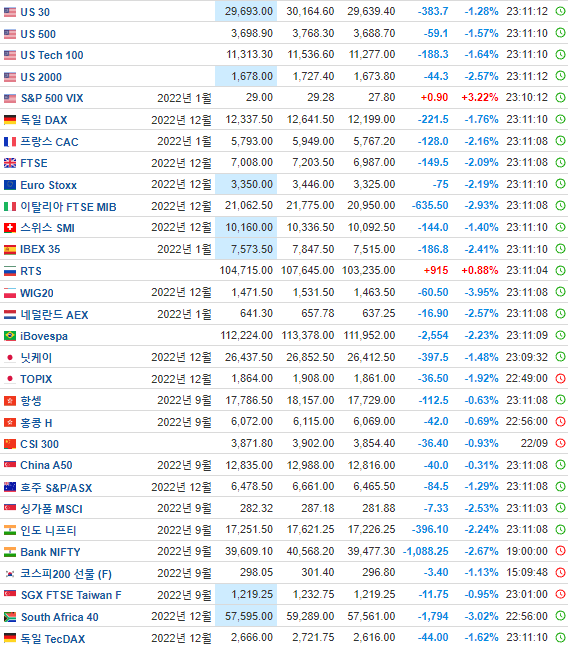568x648 pixels.
Task: Open the 싱가폴 MSCI link
Action: click(x=52, y=509)
